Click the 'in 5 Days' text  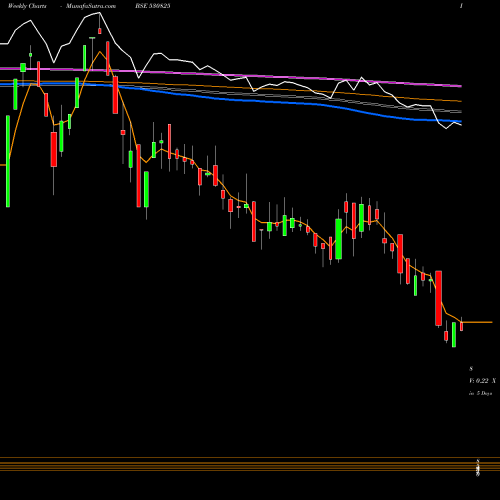[480, 393]
